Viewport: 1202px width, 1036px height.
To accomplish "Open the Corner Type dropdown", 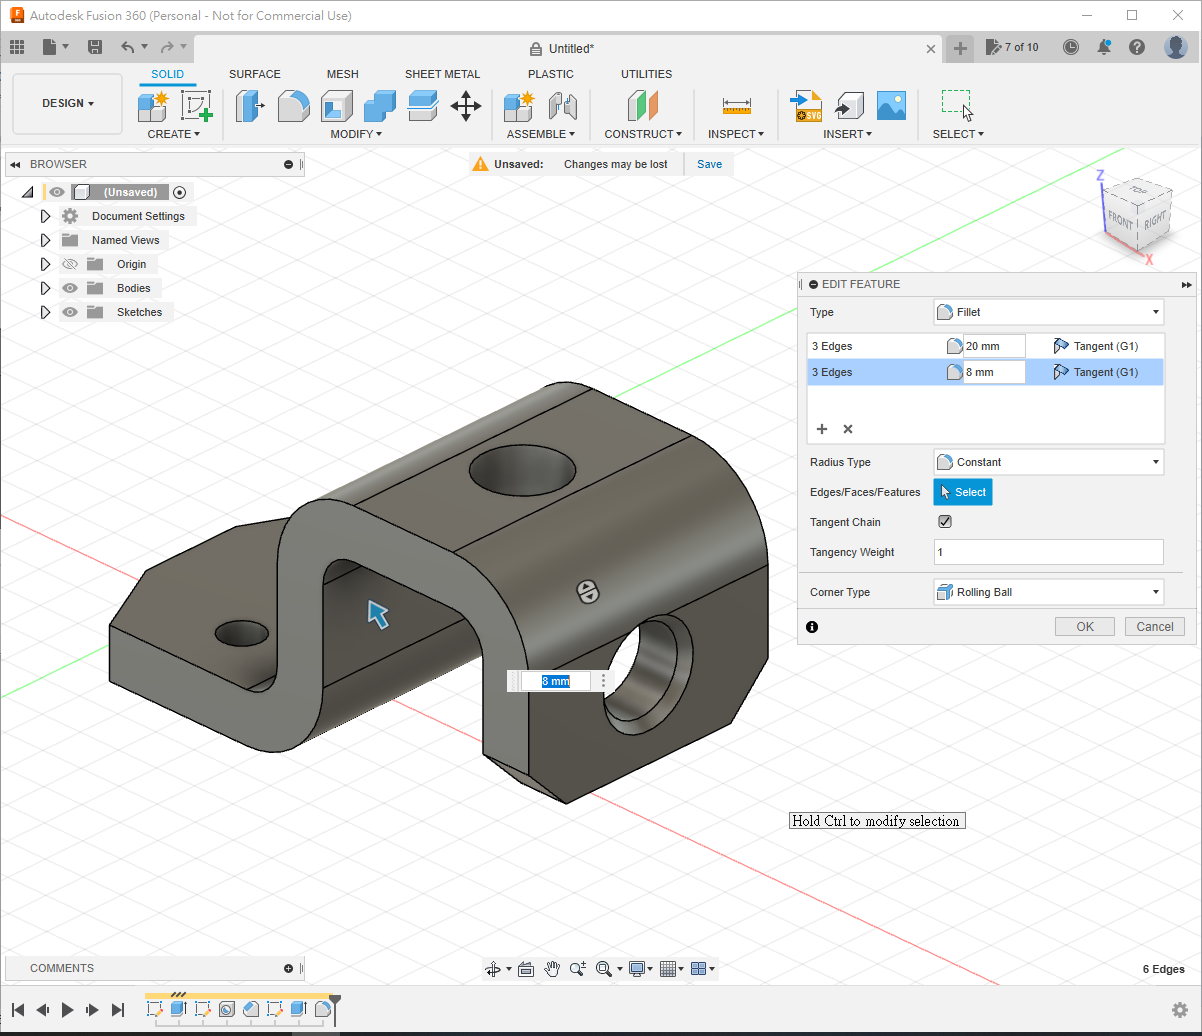I will coord(1048,592).
